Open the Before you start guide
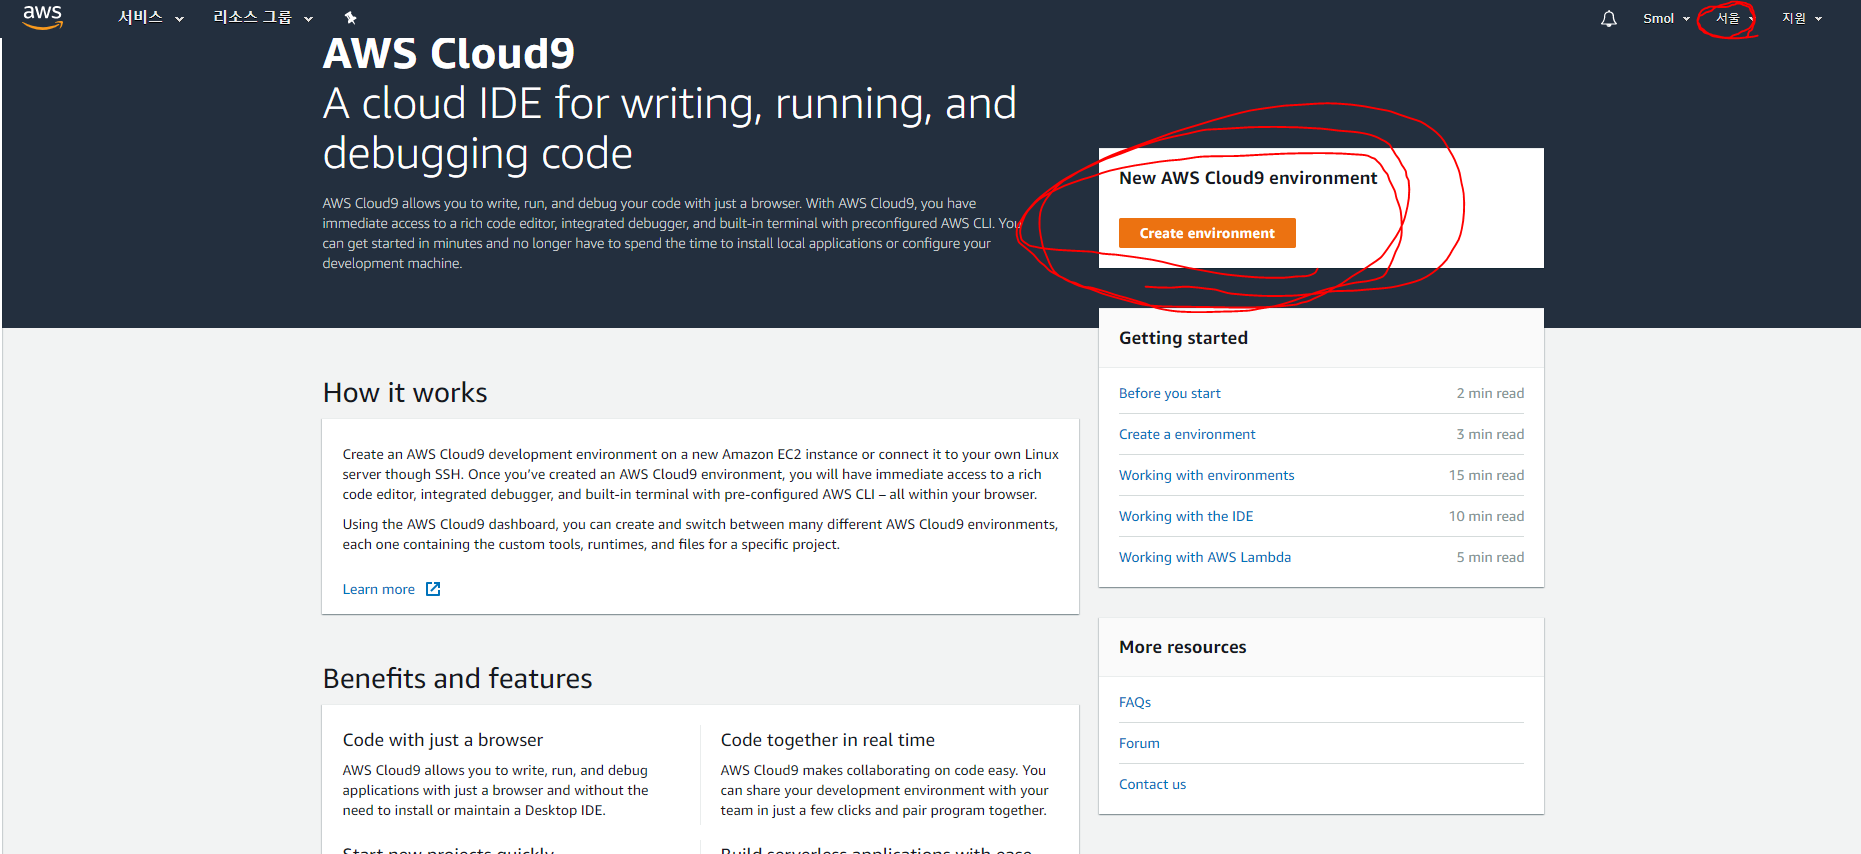 [x=1169, y=393]
